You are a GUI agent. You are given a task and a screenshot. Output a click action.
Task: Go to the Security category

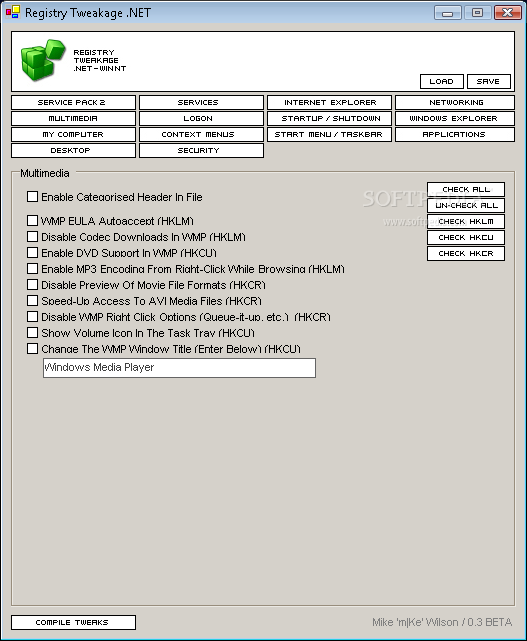[201, 150]
